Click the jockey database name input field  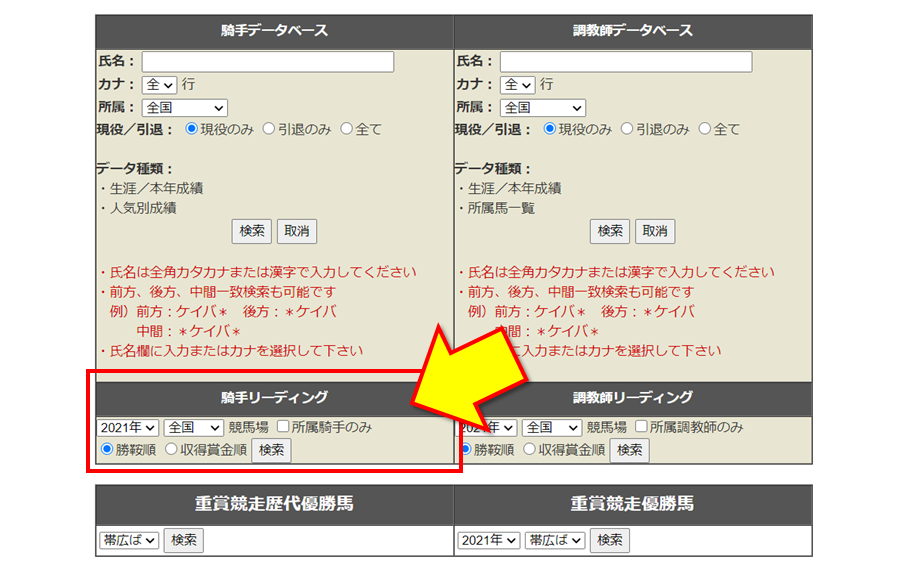(x=267, y=62)
